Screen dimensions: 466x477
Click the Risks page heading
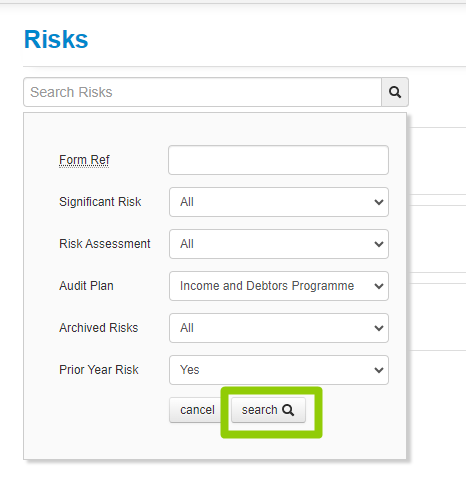coord(56,39)
